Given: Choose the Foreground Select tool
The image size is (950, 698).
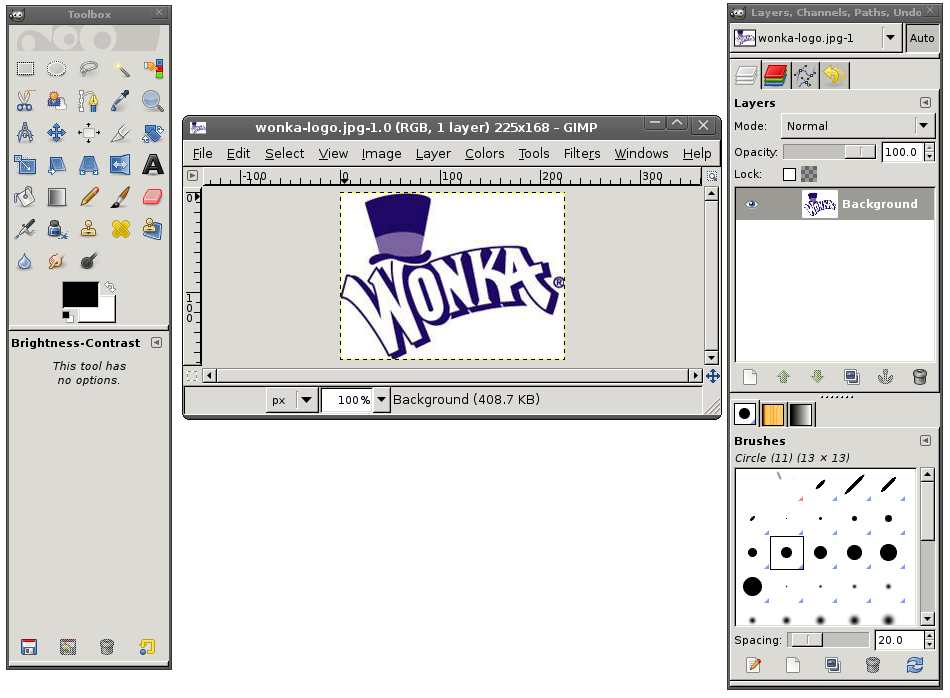Looking at the screenshot, I should (x=56, y=101).
